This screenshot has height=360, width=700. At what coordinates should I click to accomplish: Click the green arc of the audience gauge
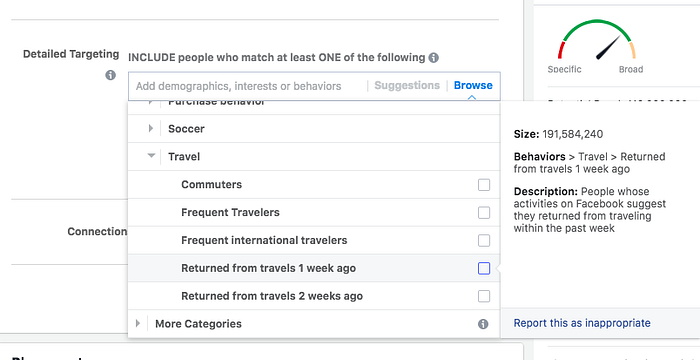596,25
